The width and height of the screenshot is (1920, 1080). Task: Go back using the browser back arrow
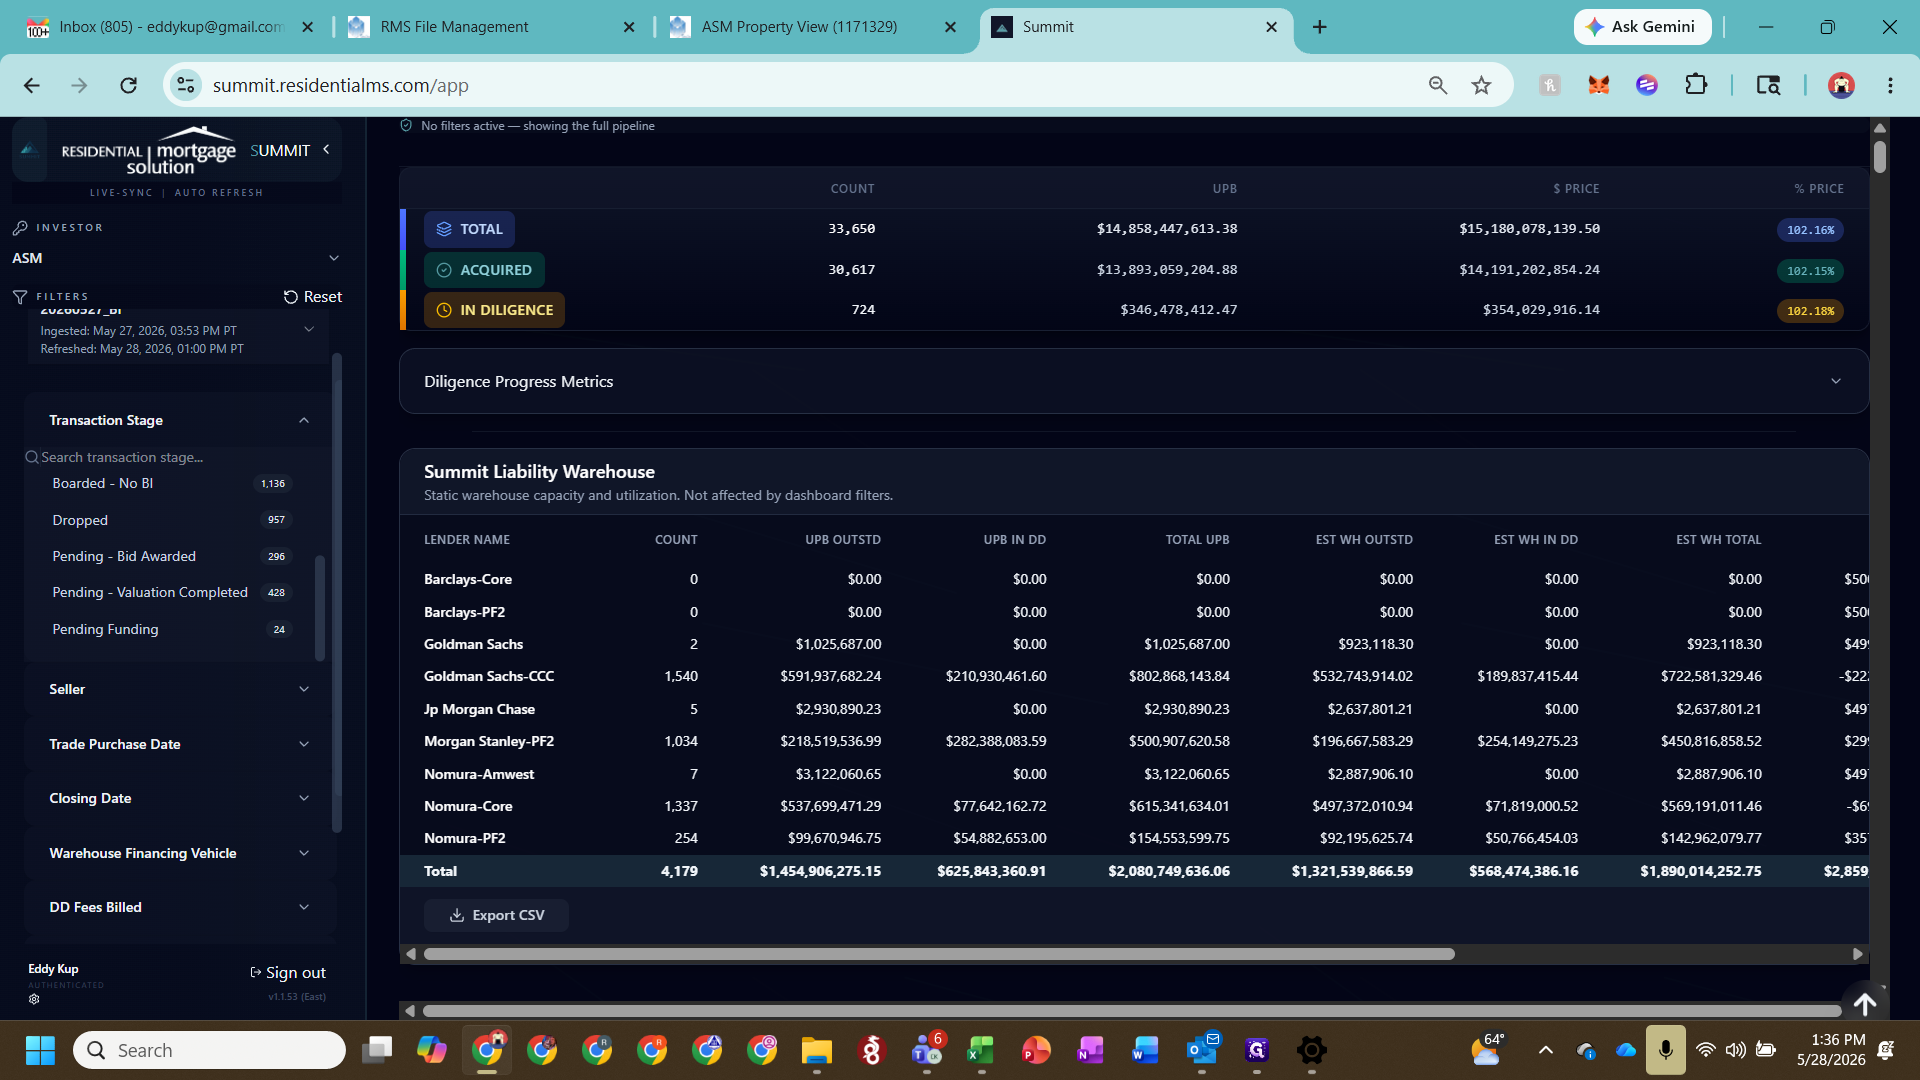(x=32, y=85)
